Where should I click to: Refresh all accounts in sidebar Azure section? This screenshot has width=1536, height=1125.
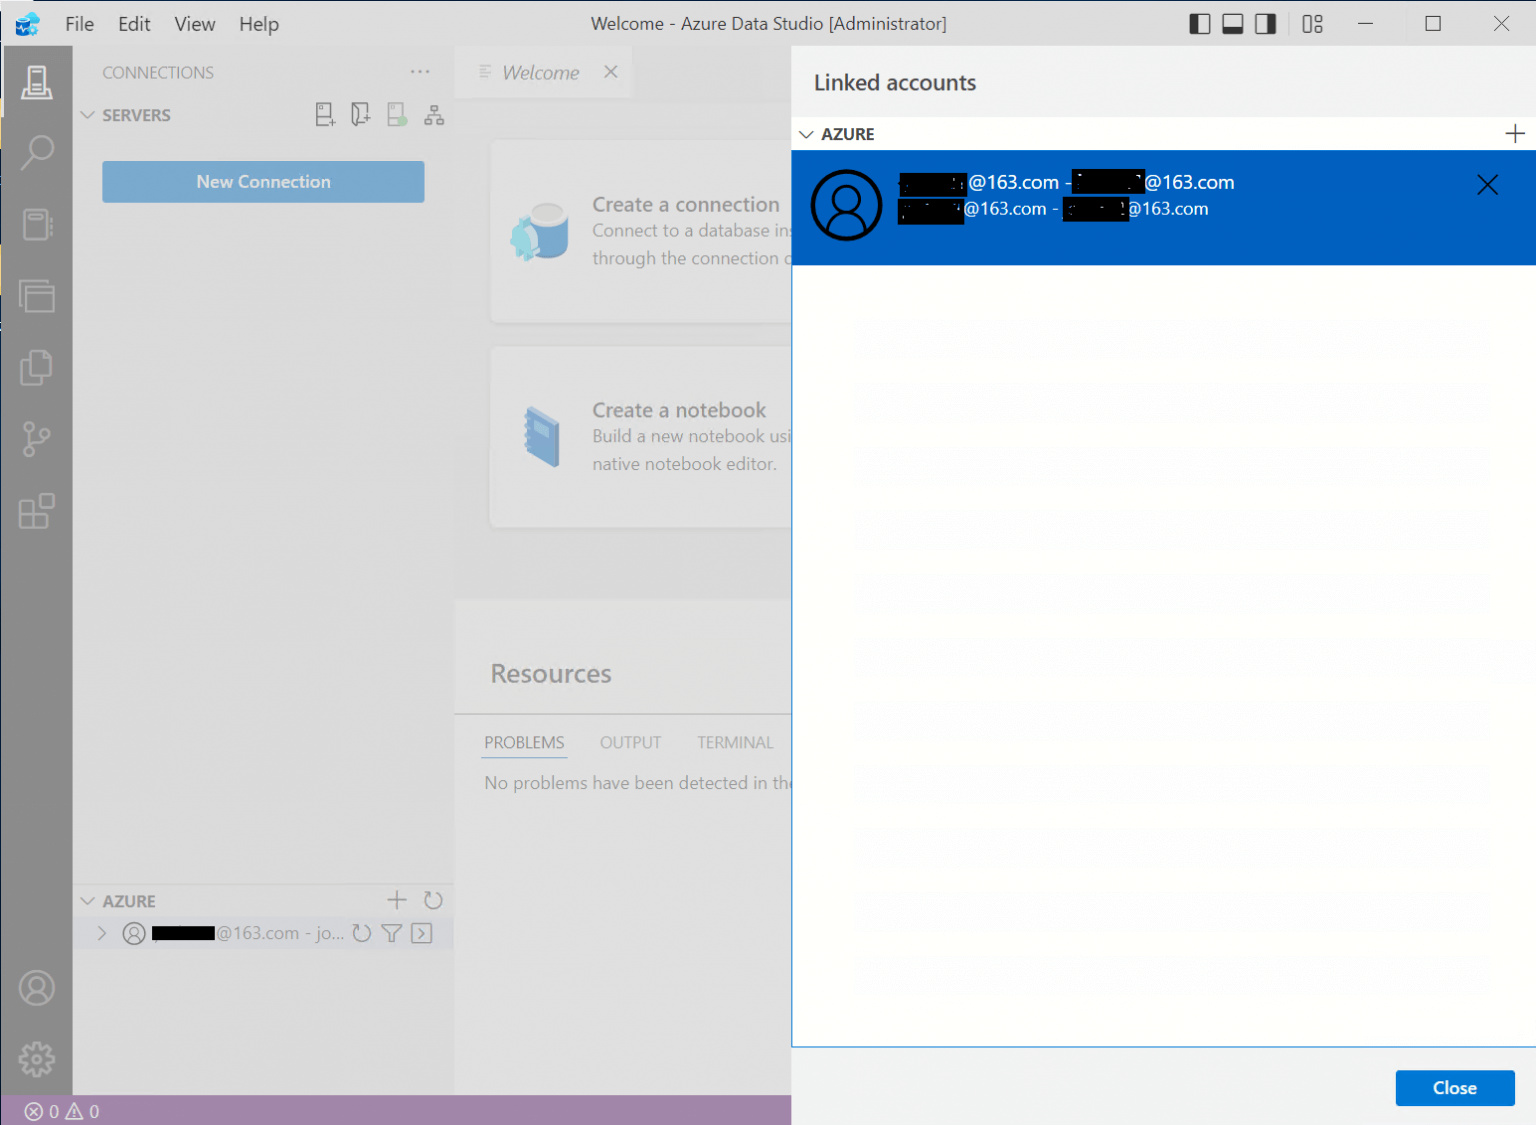433,900
